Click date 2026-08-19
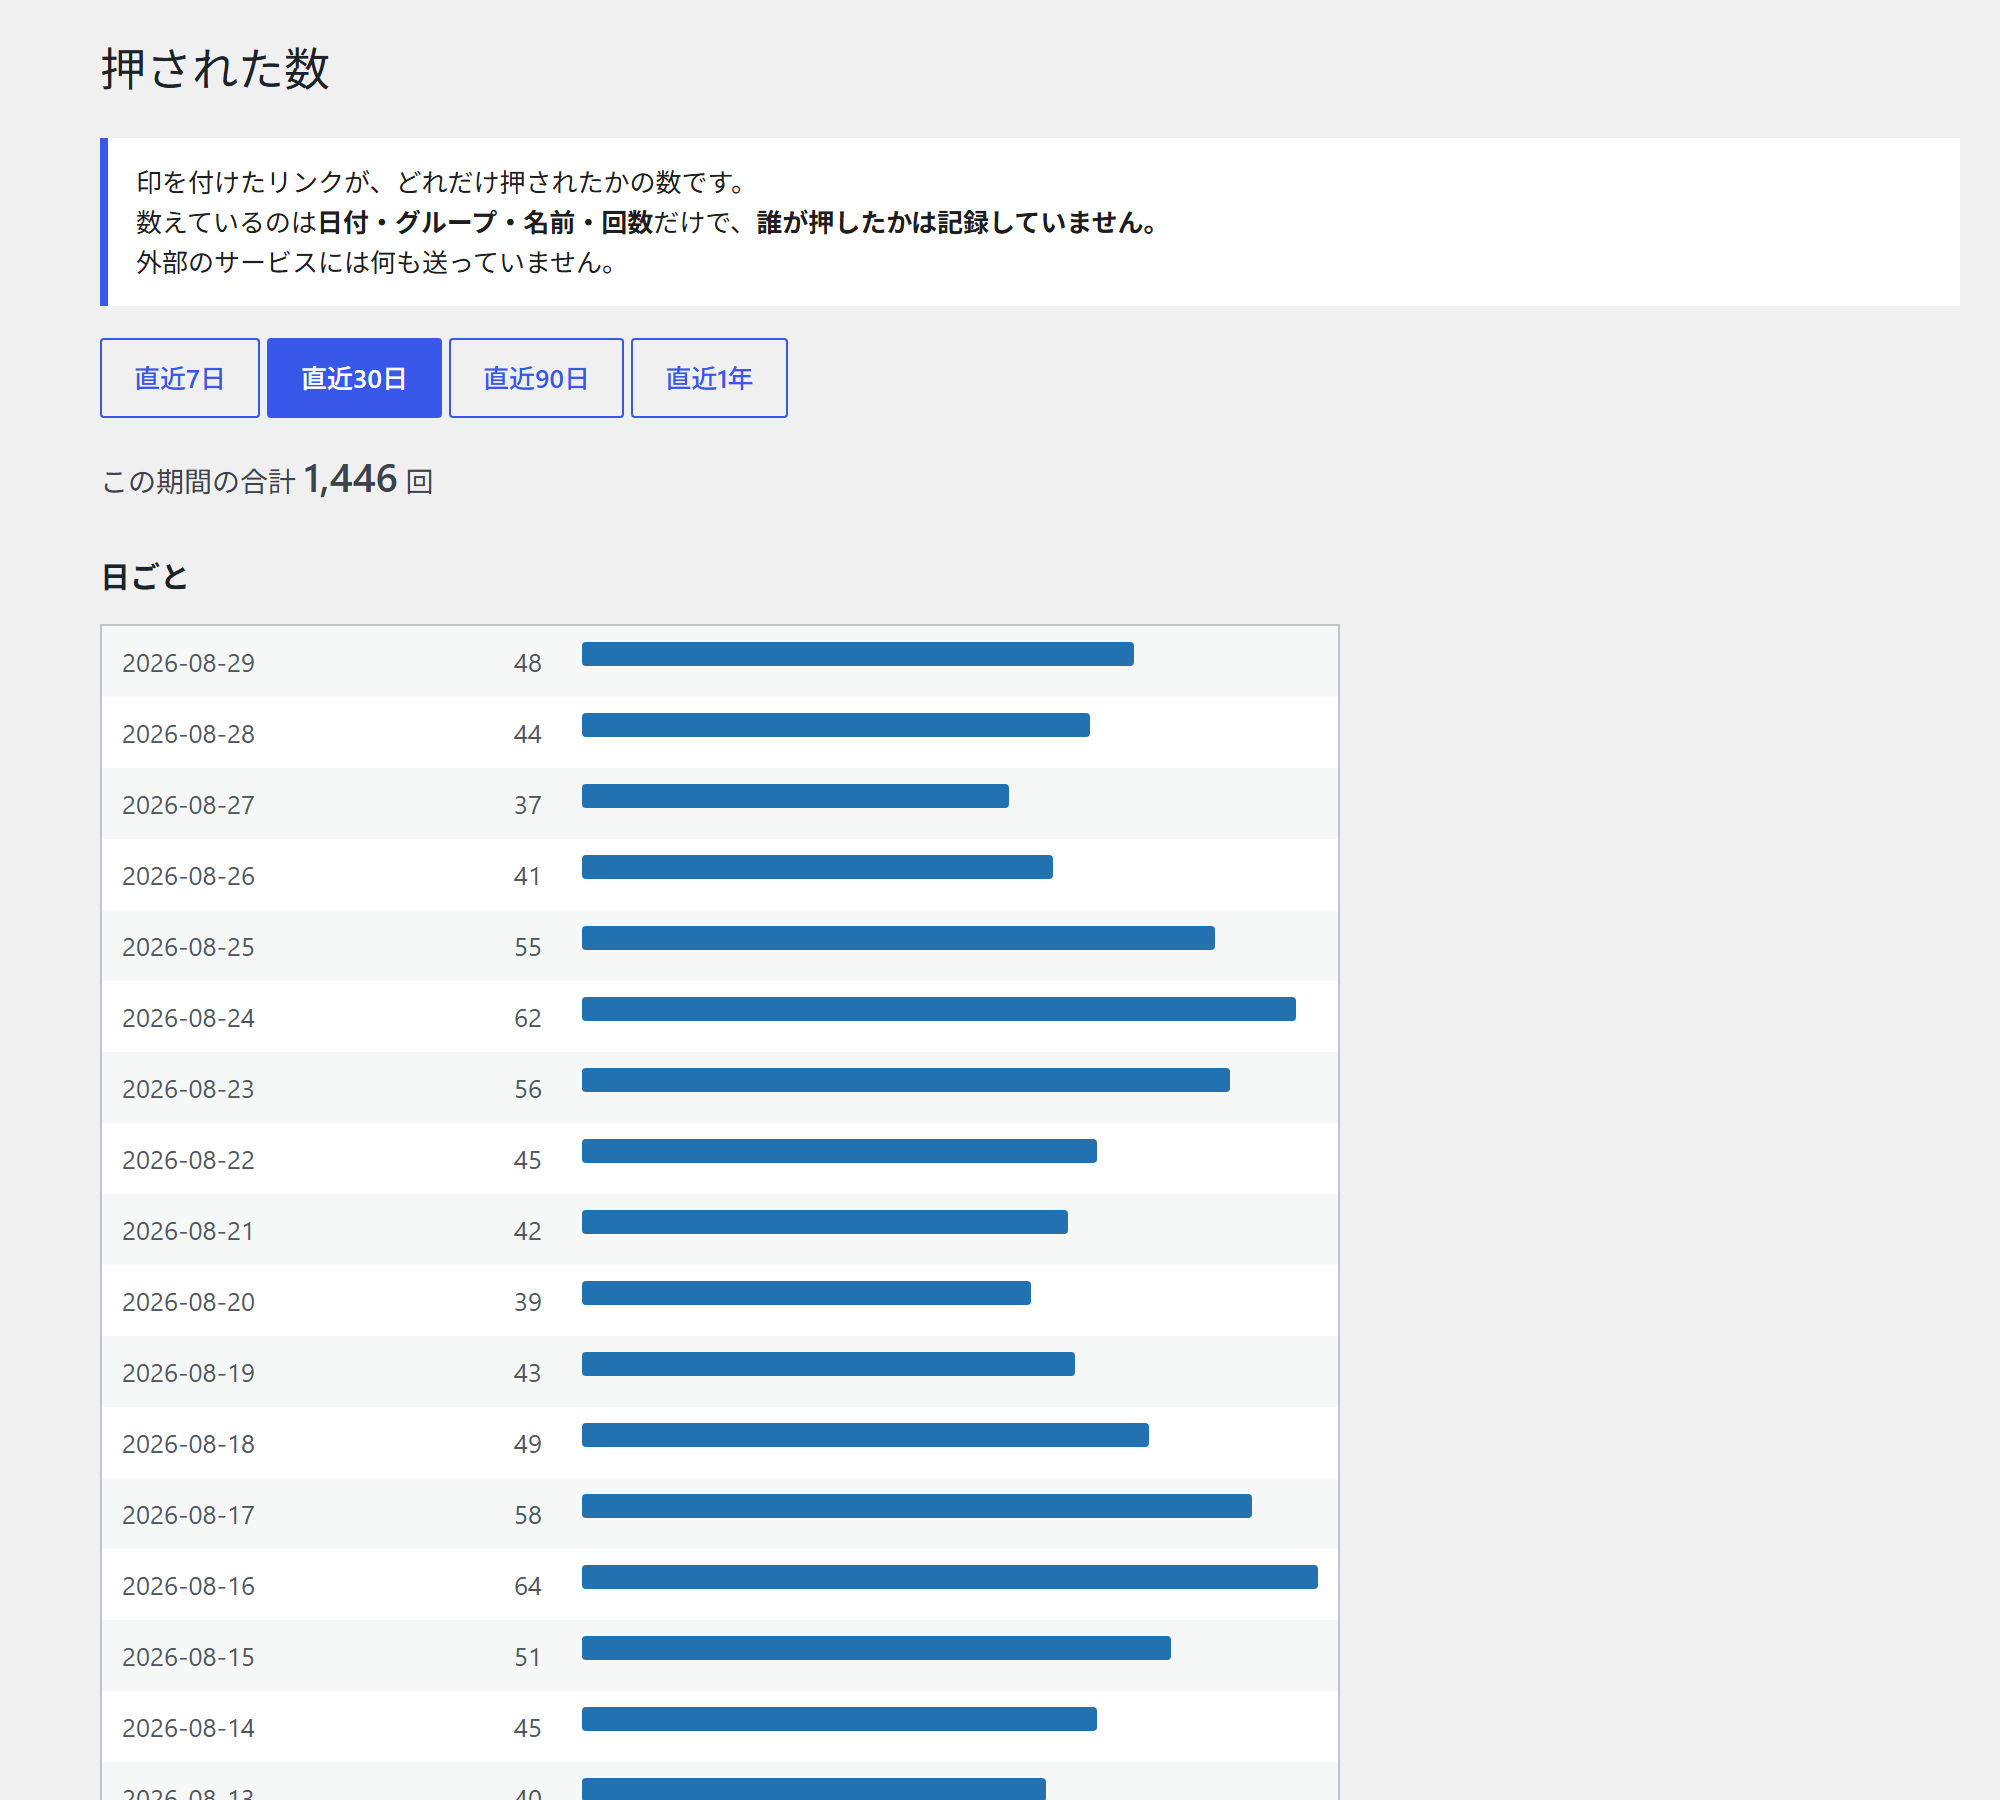This screenshot has height=1800, width=2000. point(188,1373)
